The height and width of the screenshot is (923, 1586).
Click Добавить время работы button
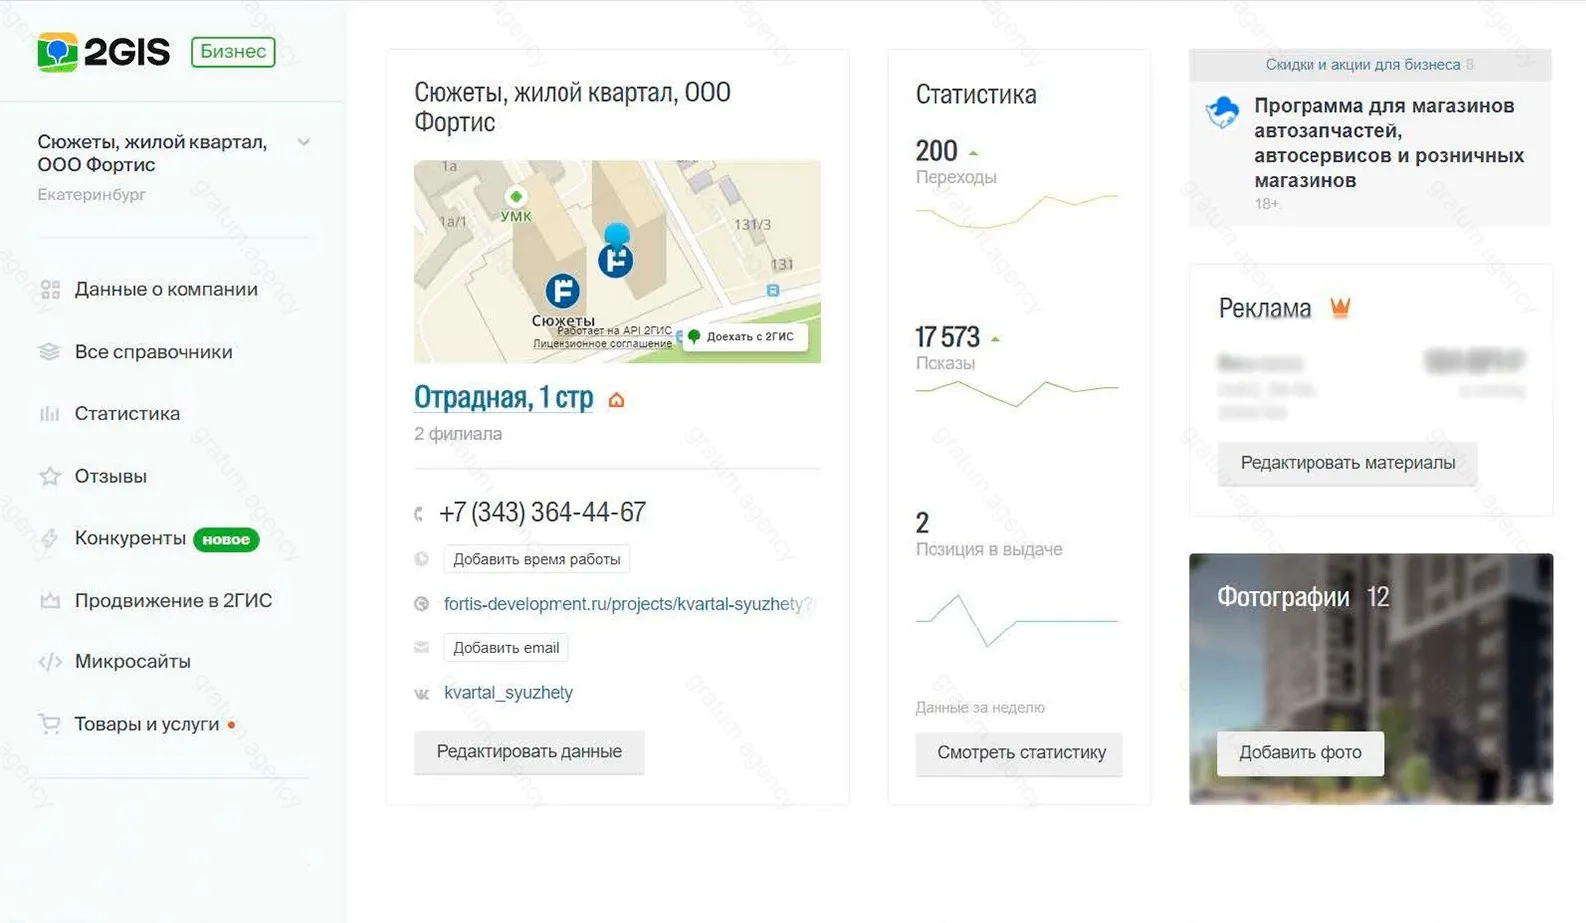[x=537, y=559]
